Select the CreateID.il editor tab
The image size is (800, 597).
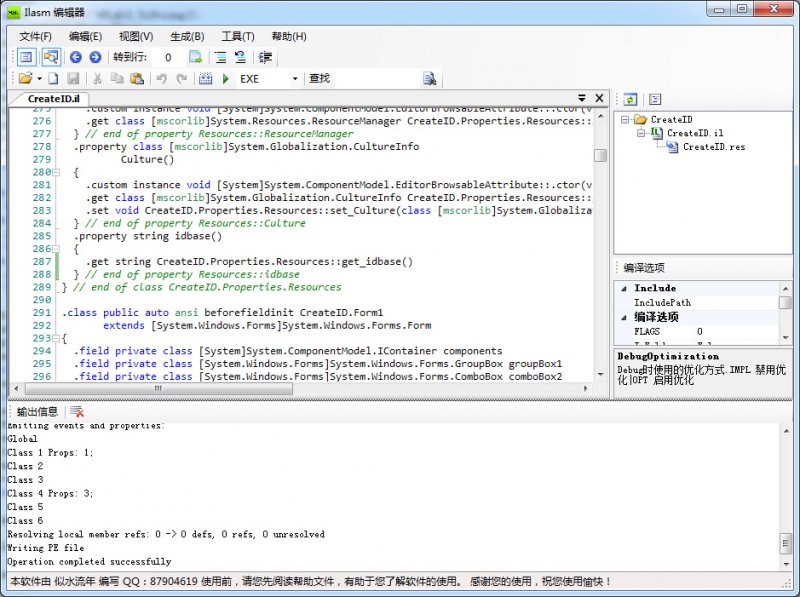(53, 98)
